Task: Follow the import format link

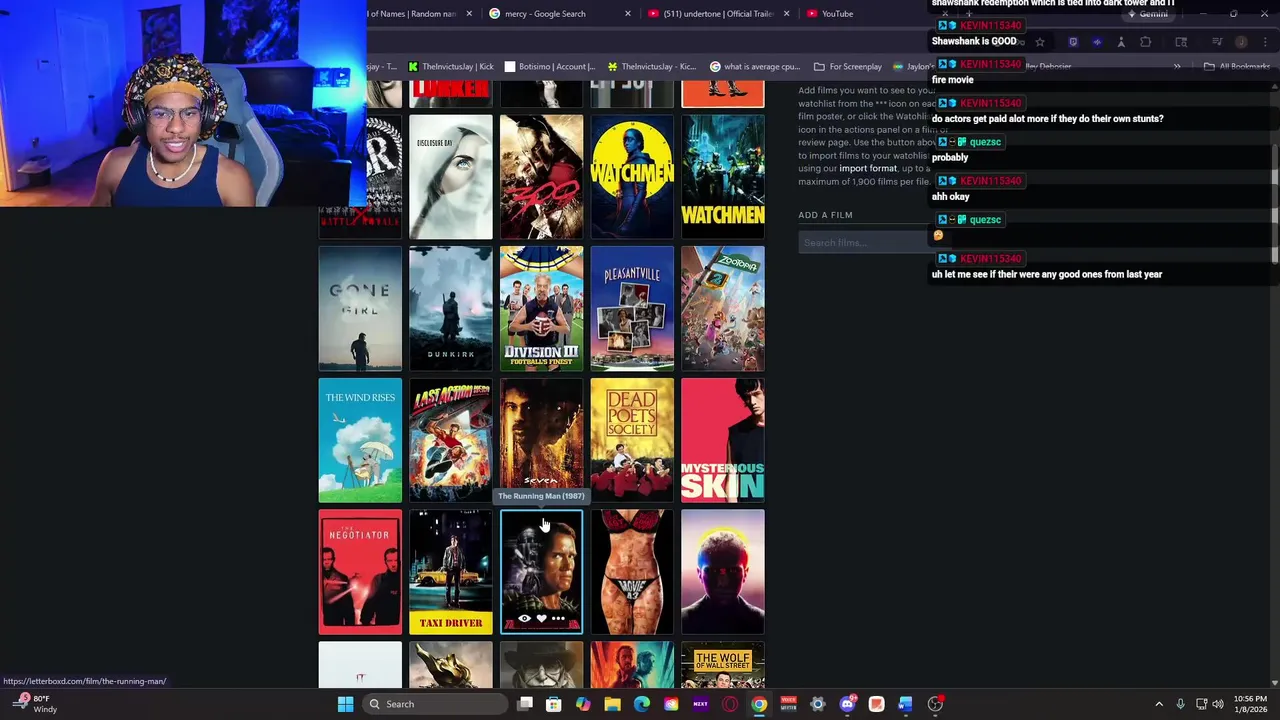Action: (x=868, y=168)
